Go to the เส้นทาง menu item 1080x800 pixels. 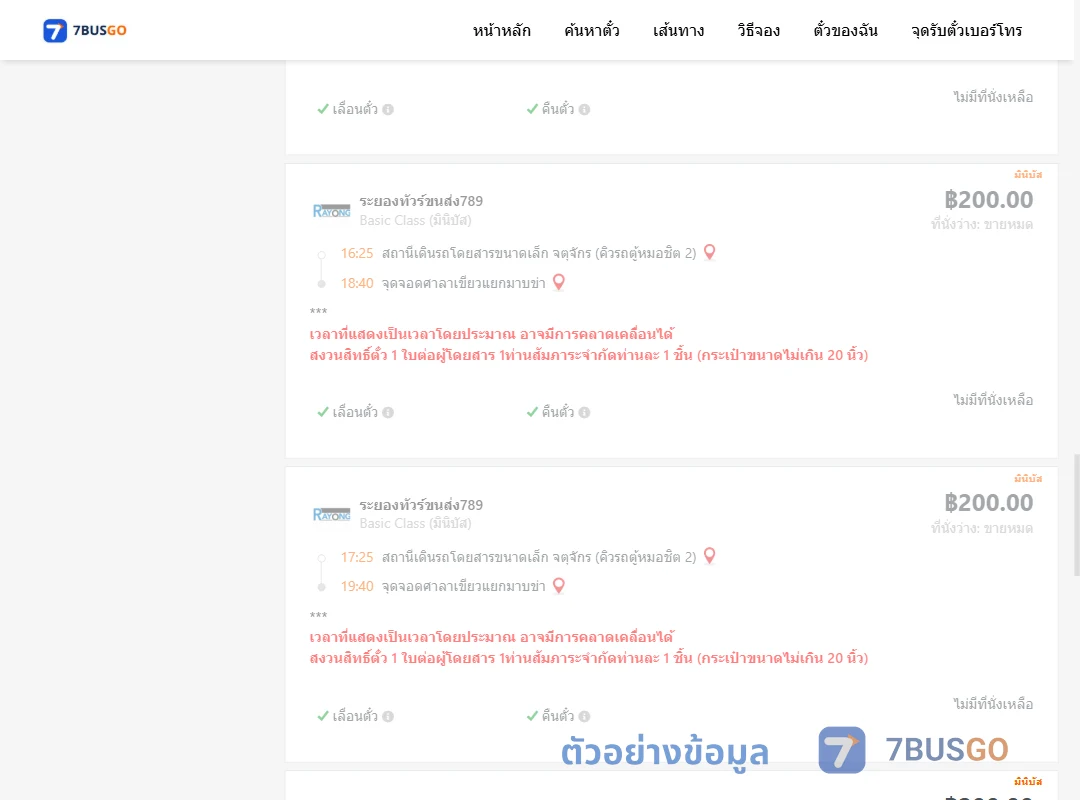678,30
